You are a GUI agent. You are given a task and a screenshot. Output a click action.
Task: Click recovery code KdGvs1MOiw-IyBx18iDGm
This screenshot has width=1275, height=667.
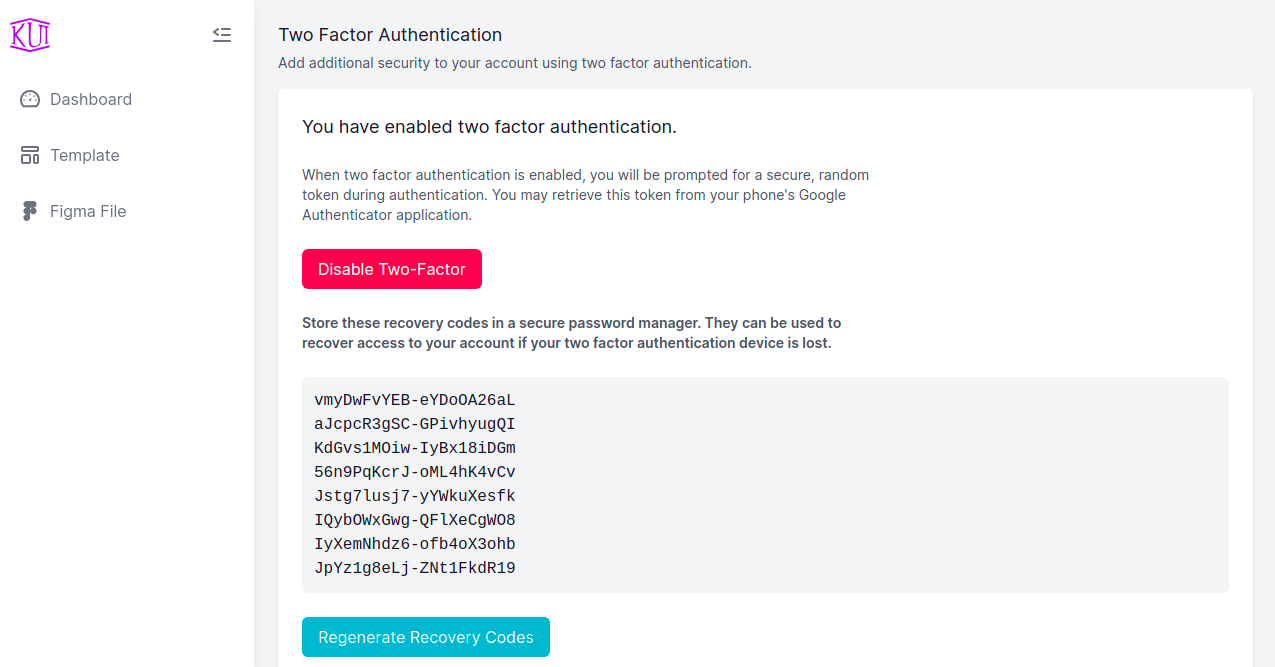tap(415, 448)
